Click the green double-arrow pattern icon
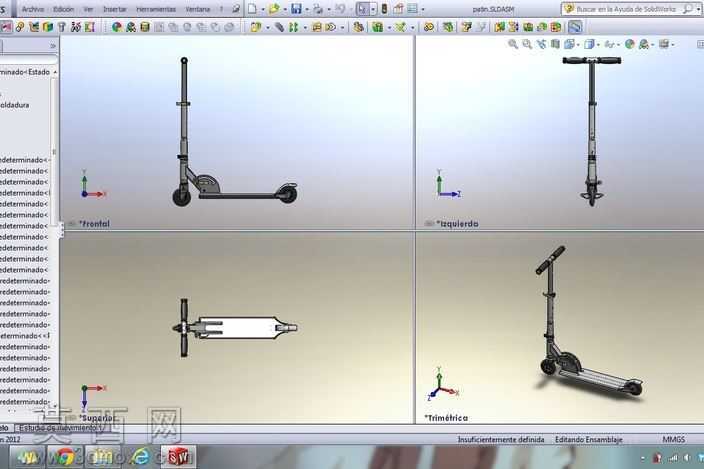This screenshot has height=469, width=704. pyautogui.click(x=294, y=27)
